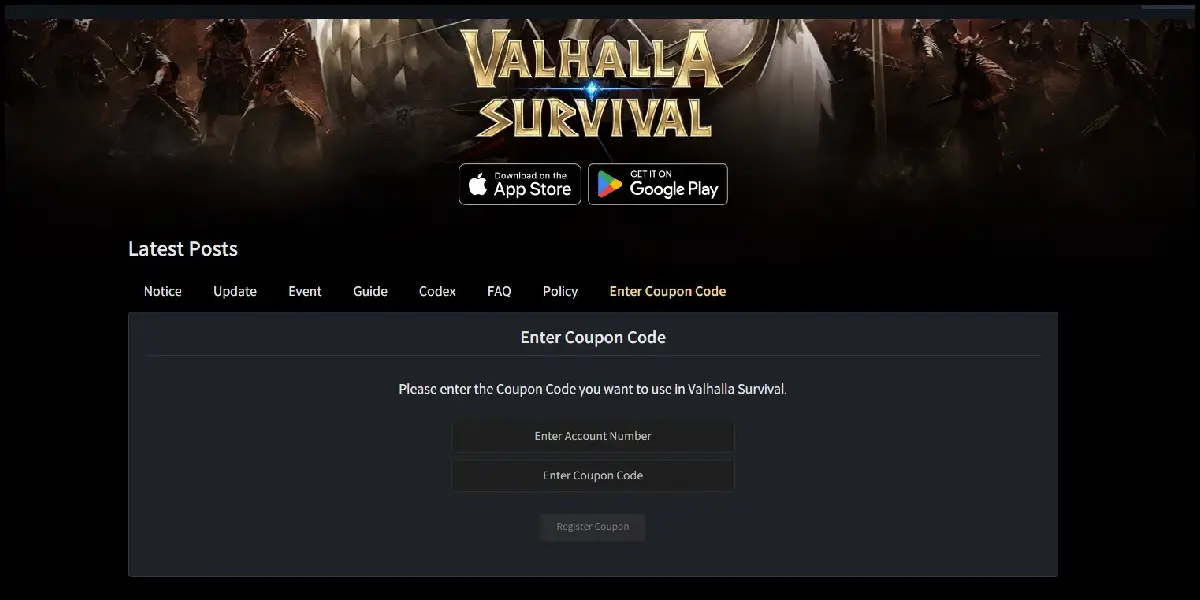Viewport: 1200px width, 600px height.
Task: Click the Valhalla Survival game logo
Action: pos(592,83)
